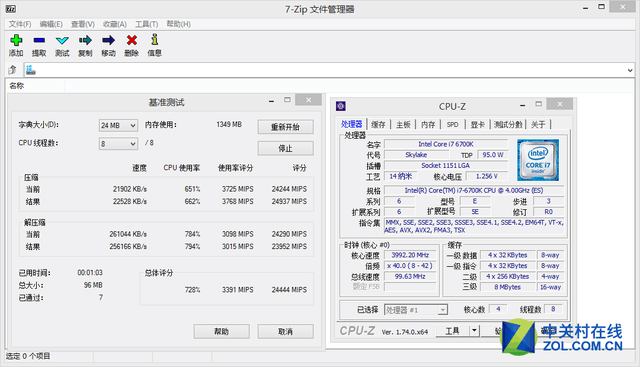Image resolution: width=640 pixels, height=367 pixels.
Task: Click the CPU-Z window title icon
Action: (341, 107)
